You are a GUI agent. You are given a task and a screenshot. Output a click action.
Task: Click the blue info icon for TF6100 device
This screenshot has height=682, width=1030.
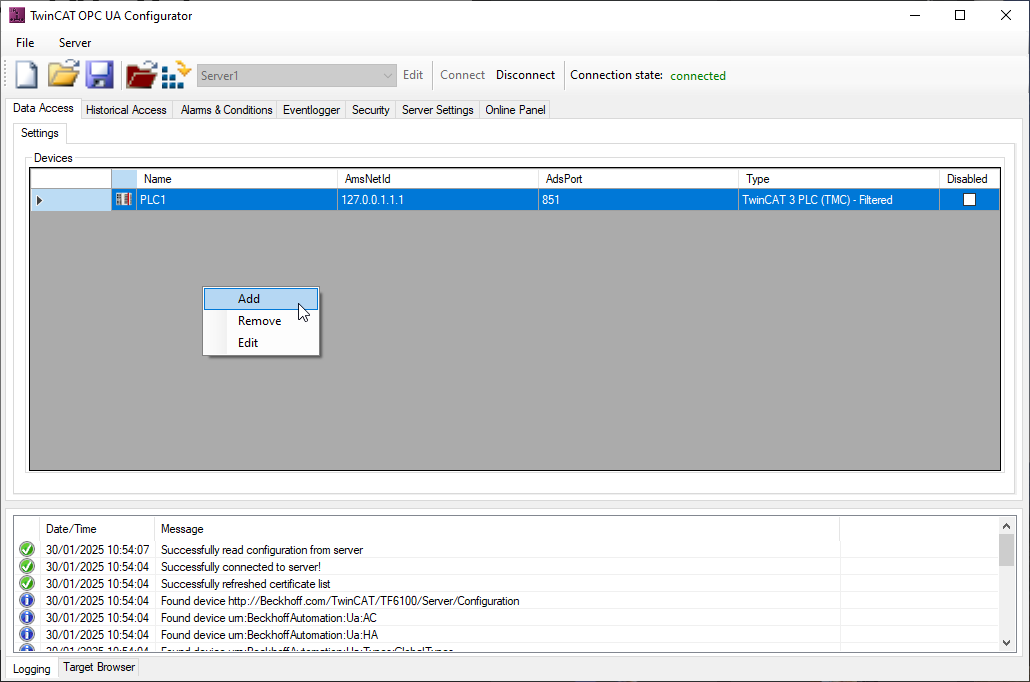27,601
